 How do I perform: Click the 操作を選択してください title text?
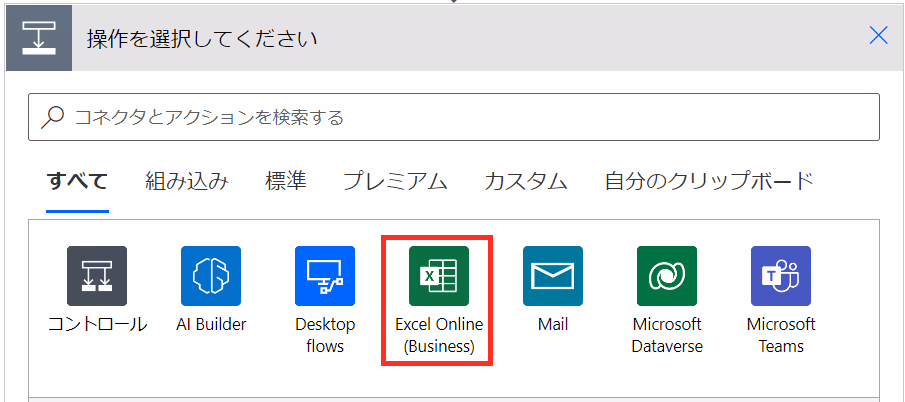pos(202,39)
